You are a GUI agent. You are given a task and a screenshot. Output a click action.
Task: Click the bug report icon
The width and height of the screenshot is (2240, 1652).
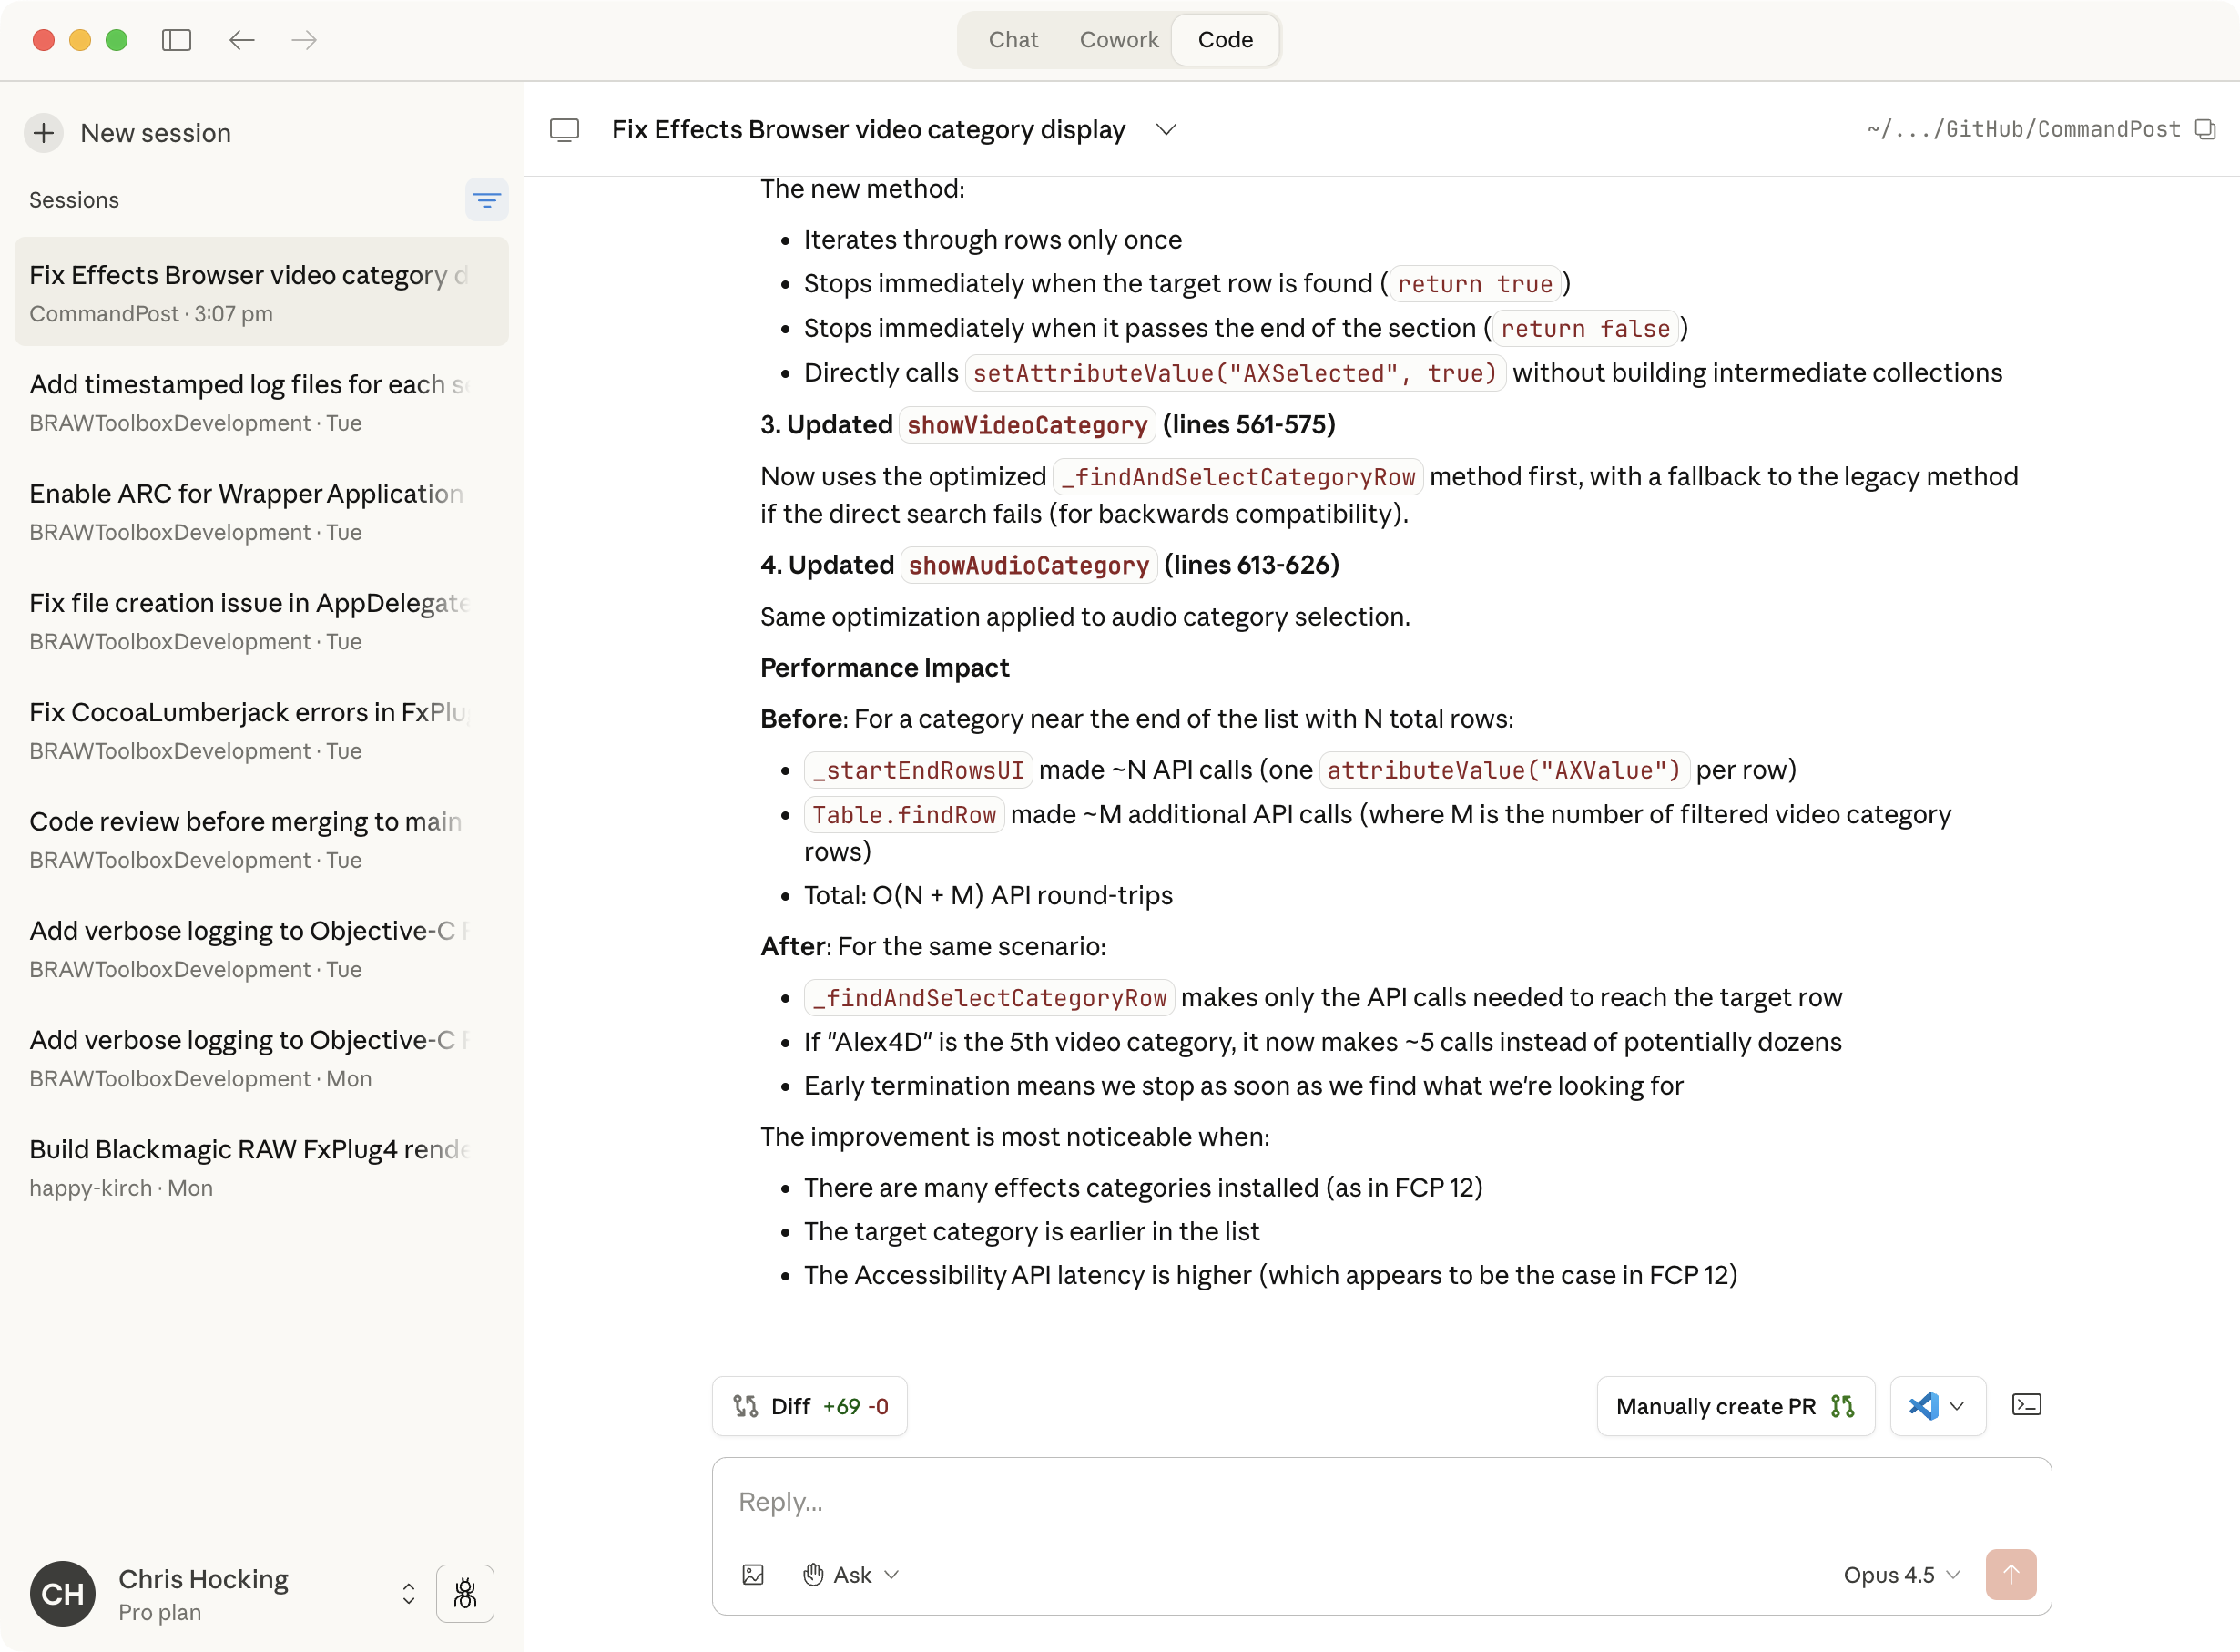pos(465,1593)
